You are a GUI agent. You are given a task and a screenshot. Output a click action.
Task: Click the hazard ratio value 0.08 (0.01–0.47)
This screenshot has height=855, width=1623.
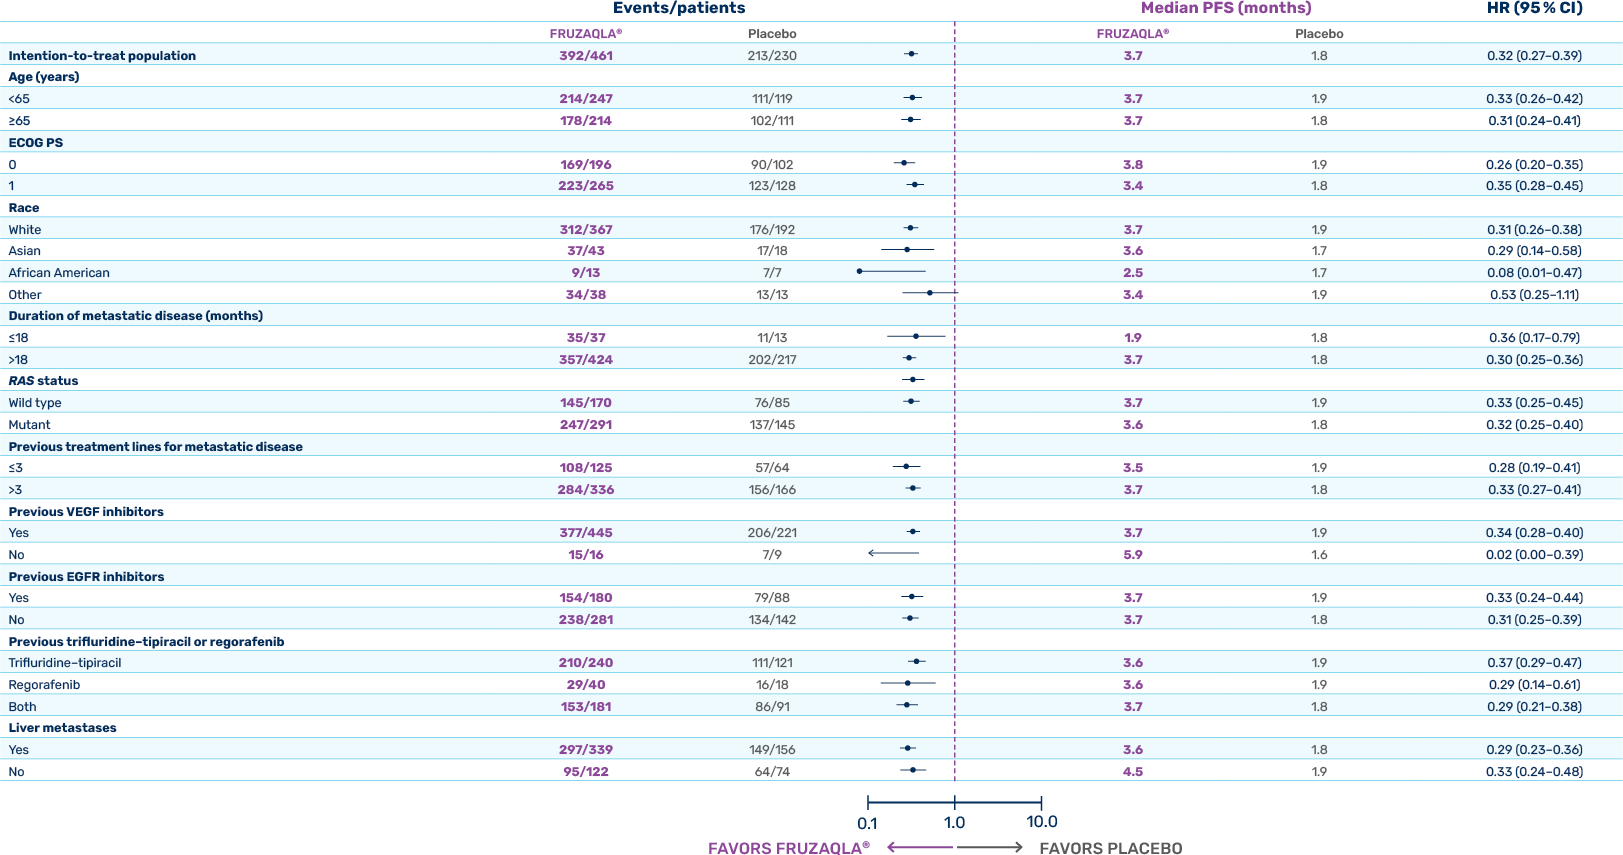pyautogui.click(x=1534, y=273)
